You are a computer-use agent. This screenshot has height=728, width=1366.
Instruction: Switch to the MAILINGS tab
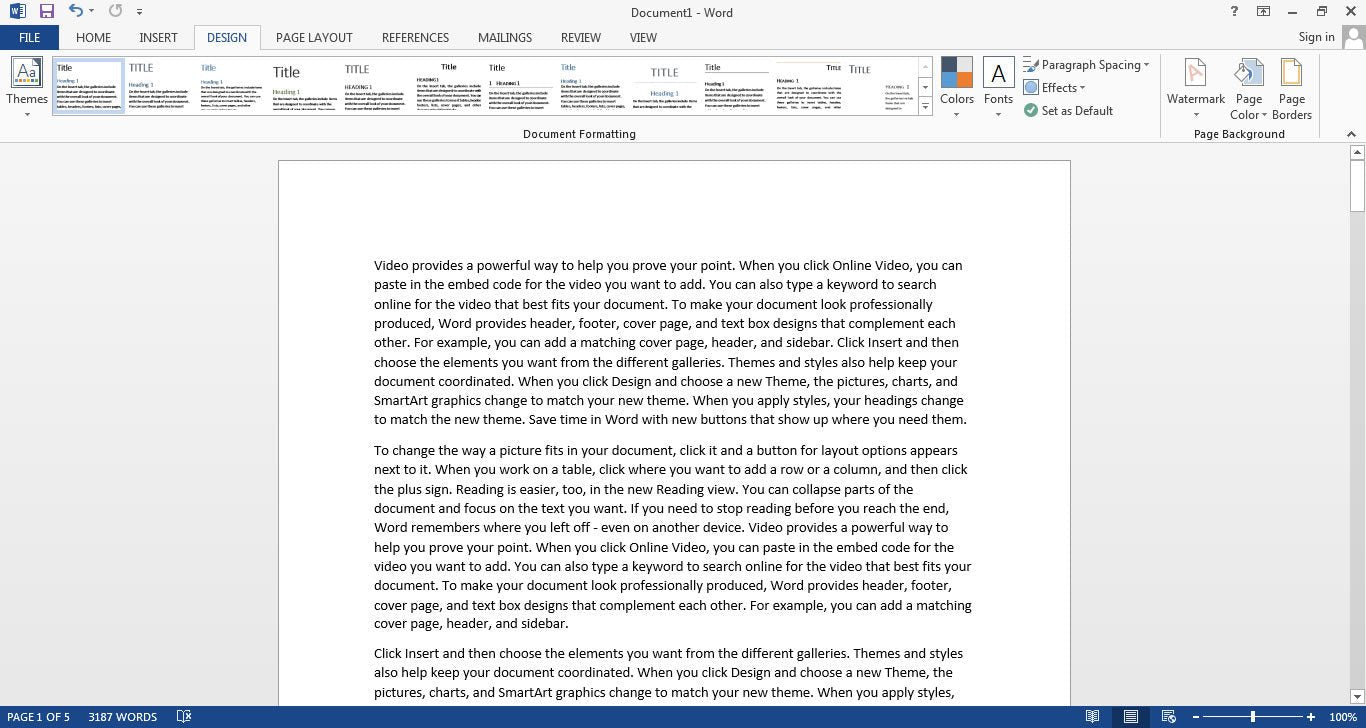504,37
